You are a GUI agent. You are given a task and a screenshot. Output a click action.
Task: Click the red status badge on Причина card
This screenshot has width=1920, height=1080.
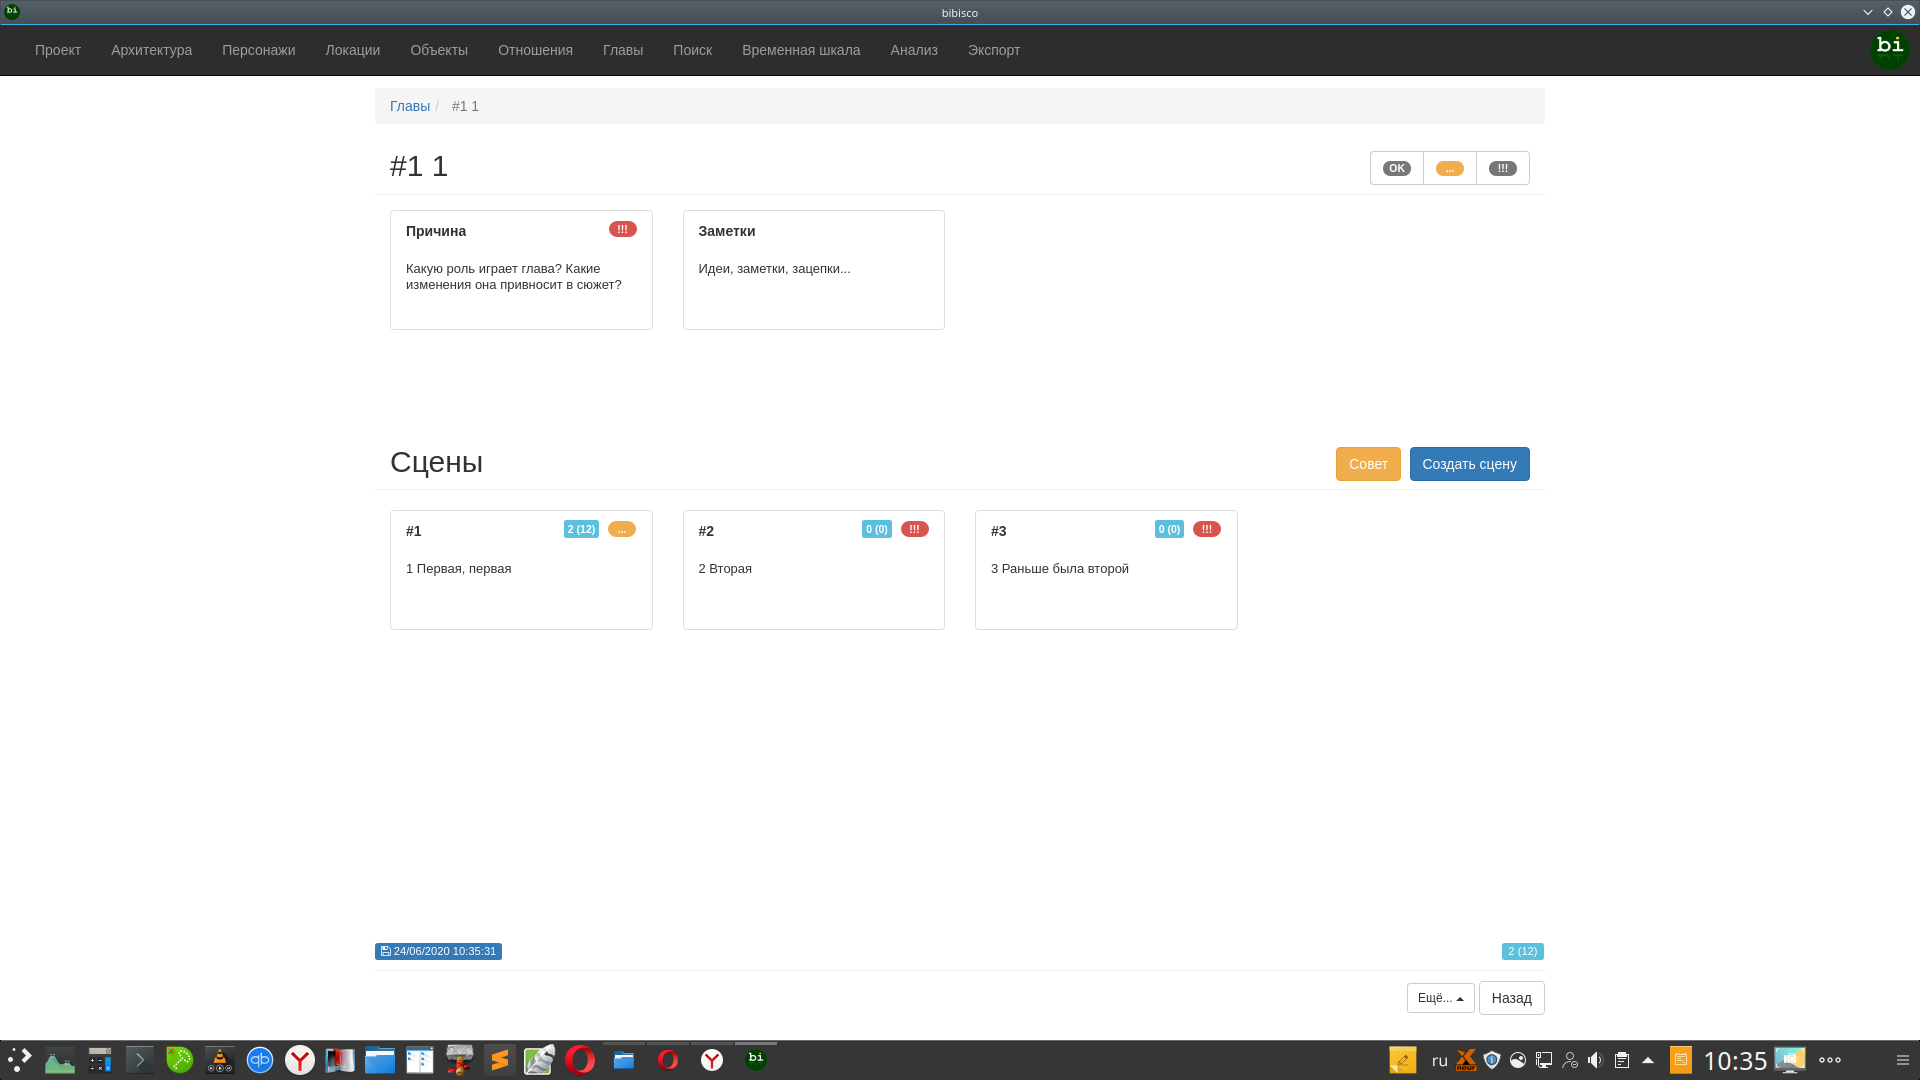pos(622,229)
